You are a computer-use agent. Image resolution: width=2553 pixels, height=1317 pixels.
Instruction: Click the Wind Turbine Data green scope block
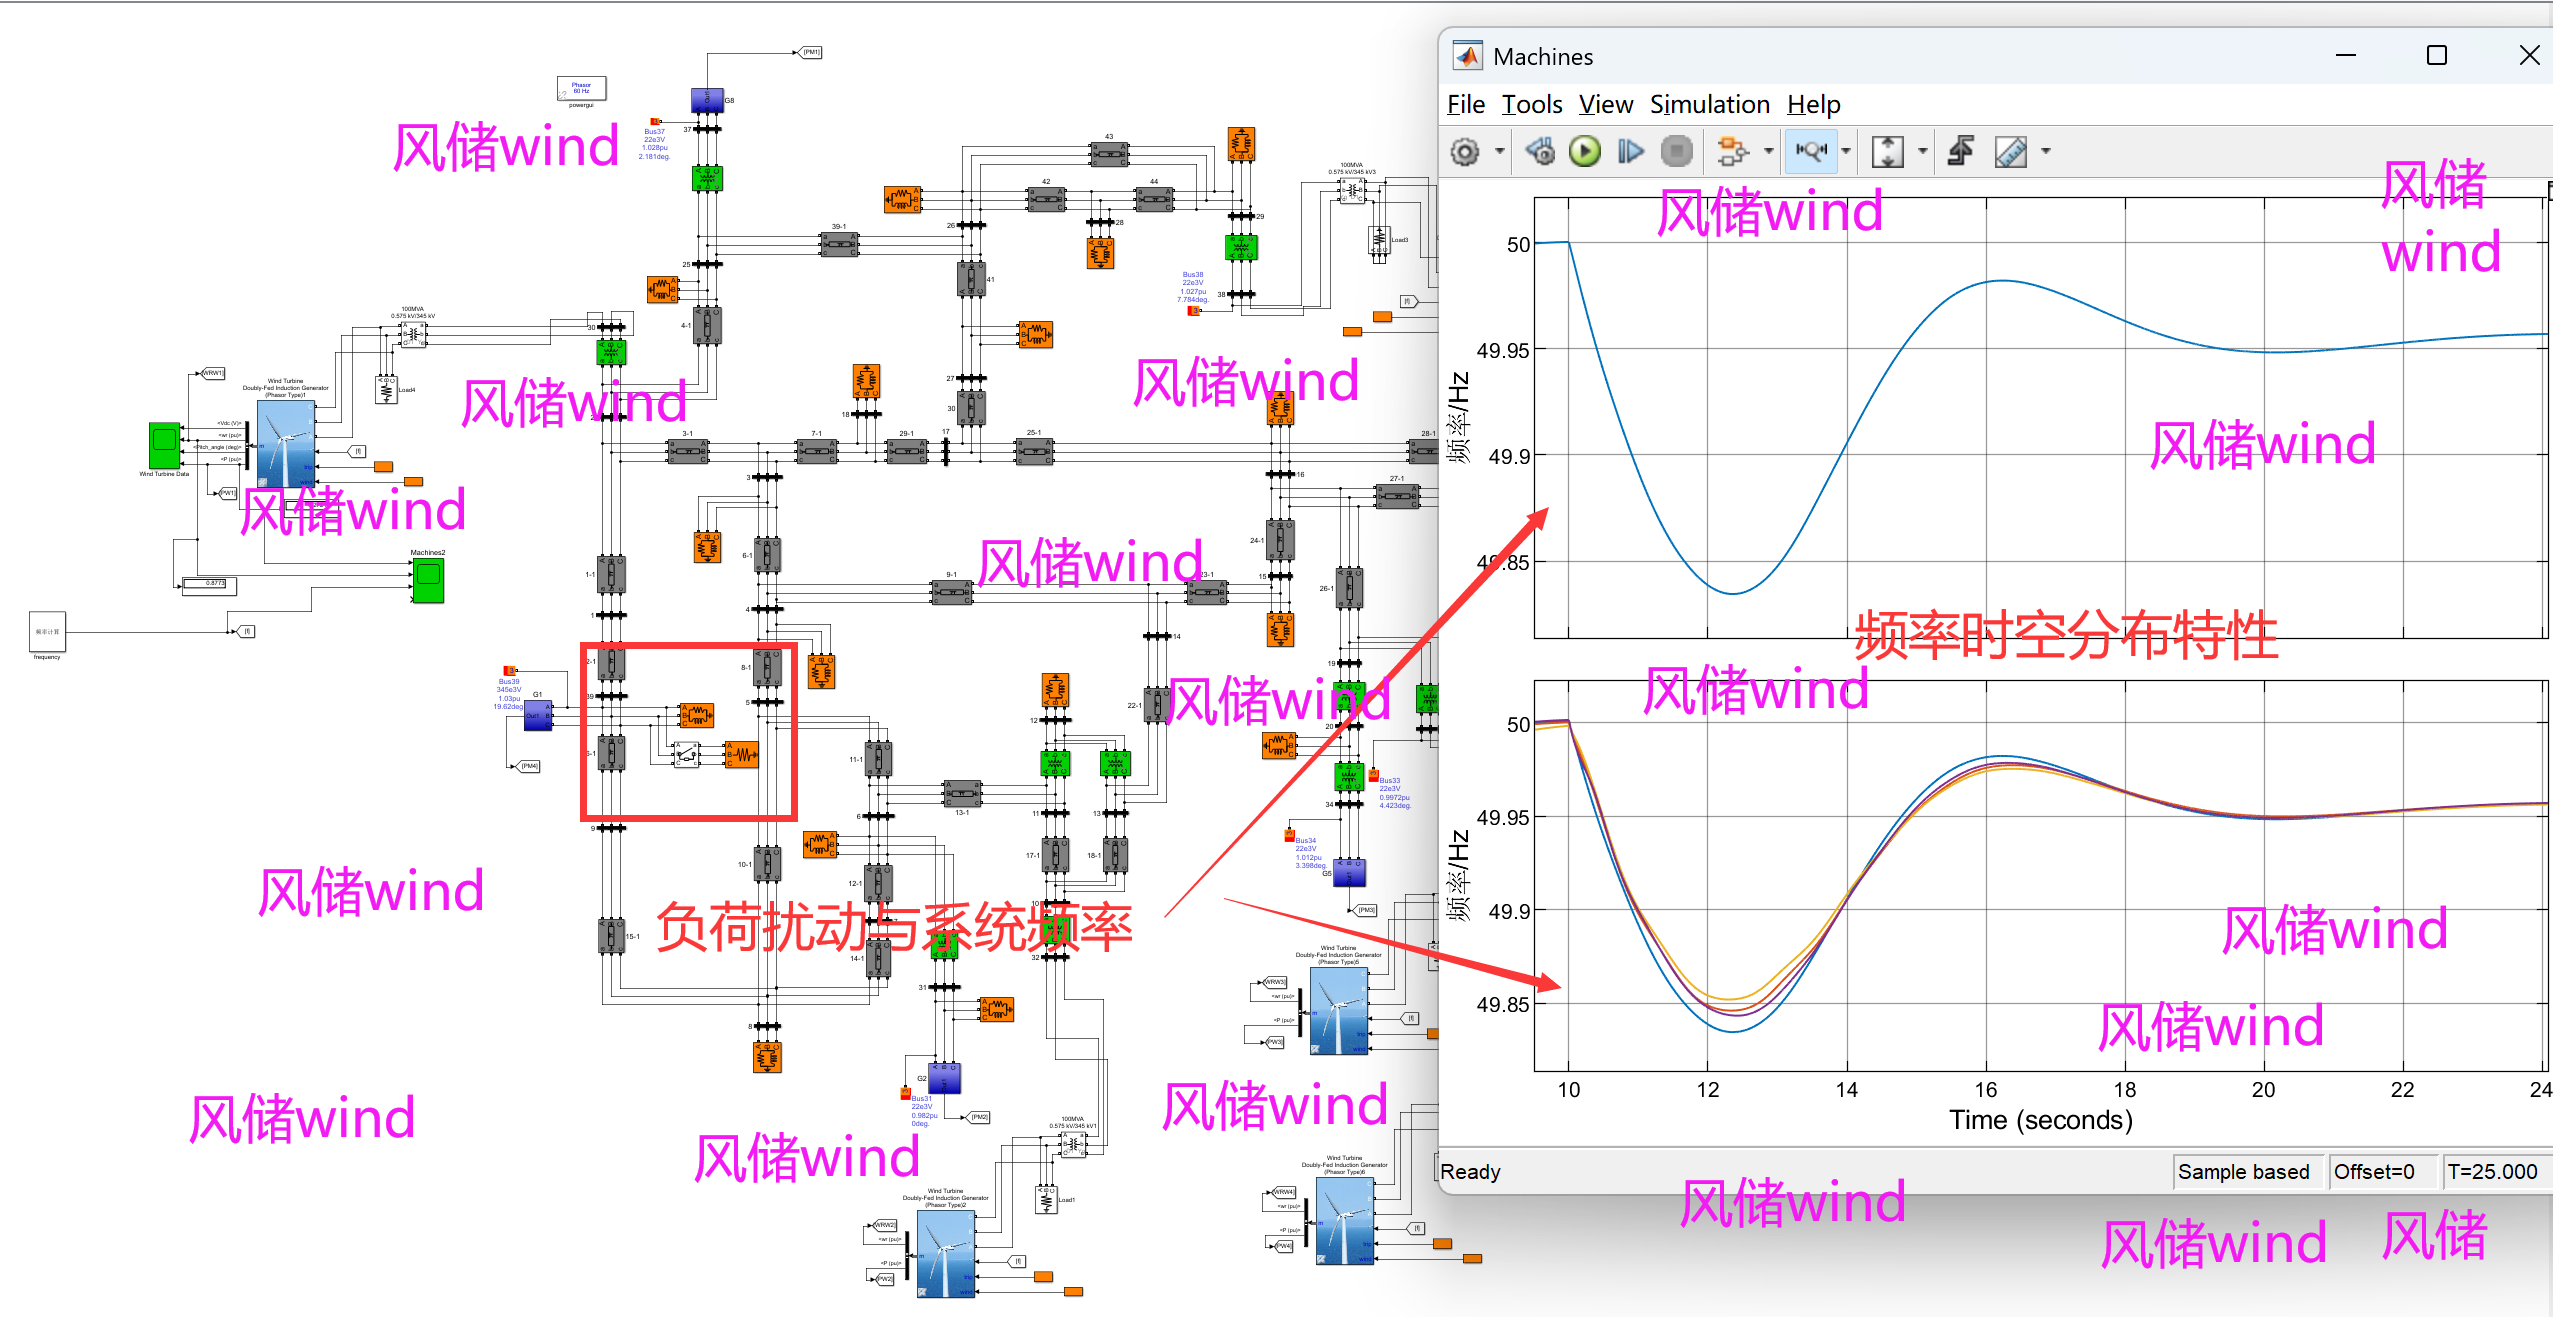165,445
